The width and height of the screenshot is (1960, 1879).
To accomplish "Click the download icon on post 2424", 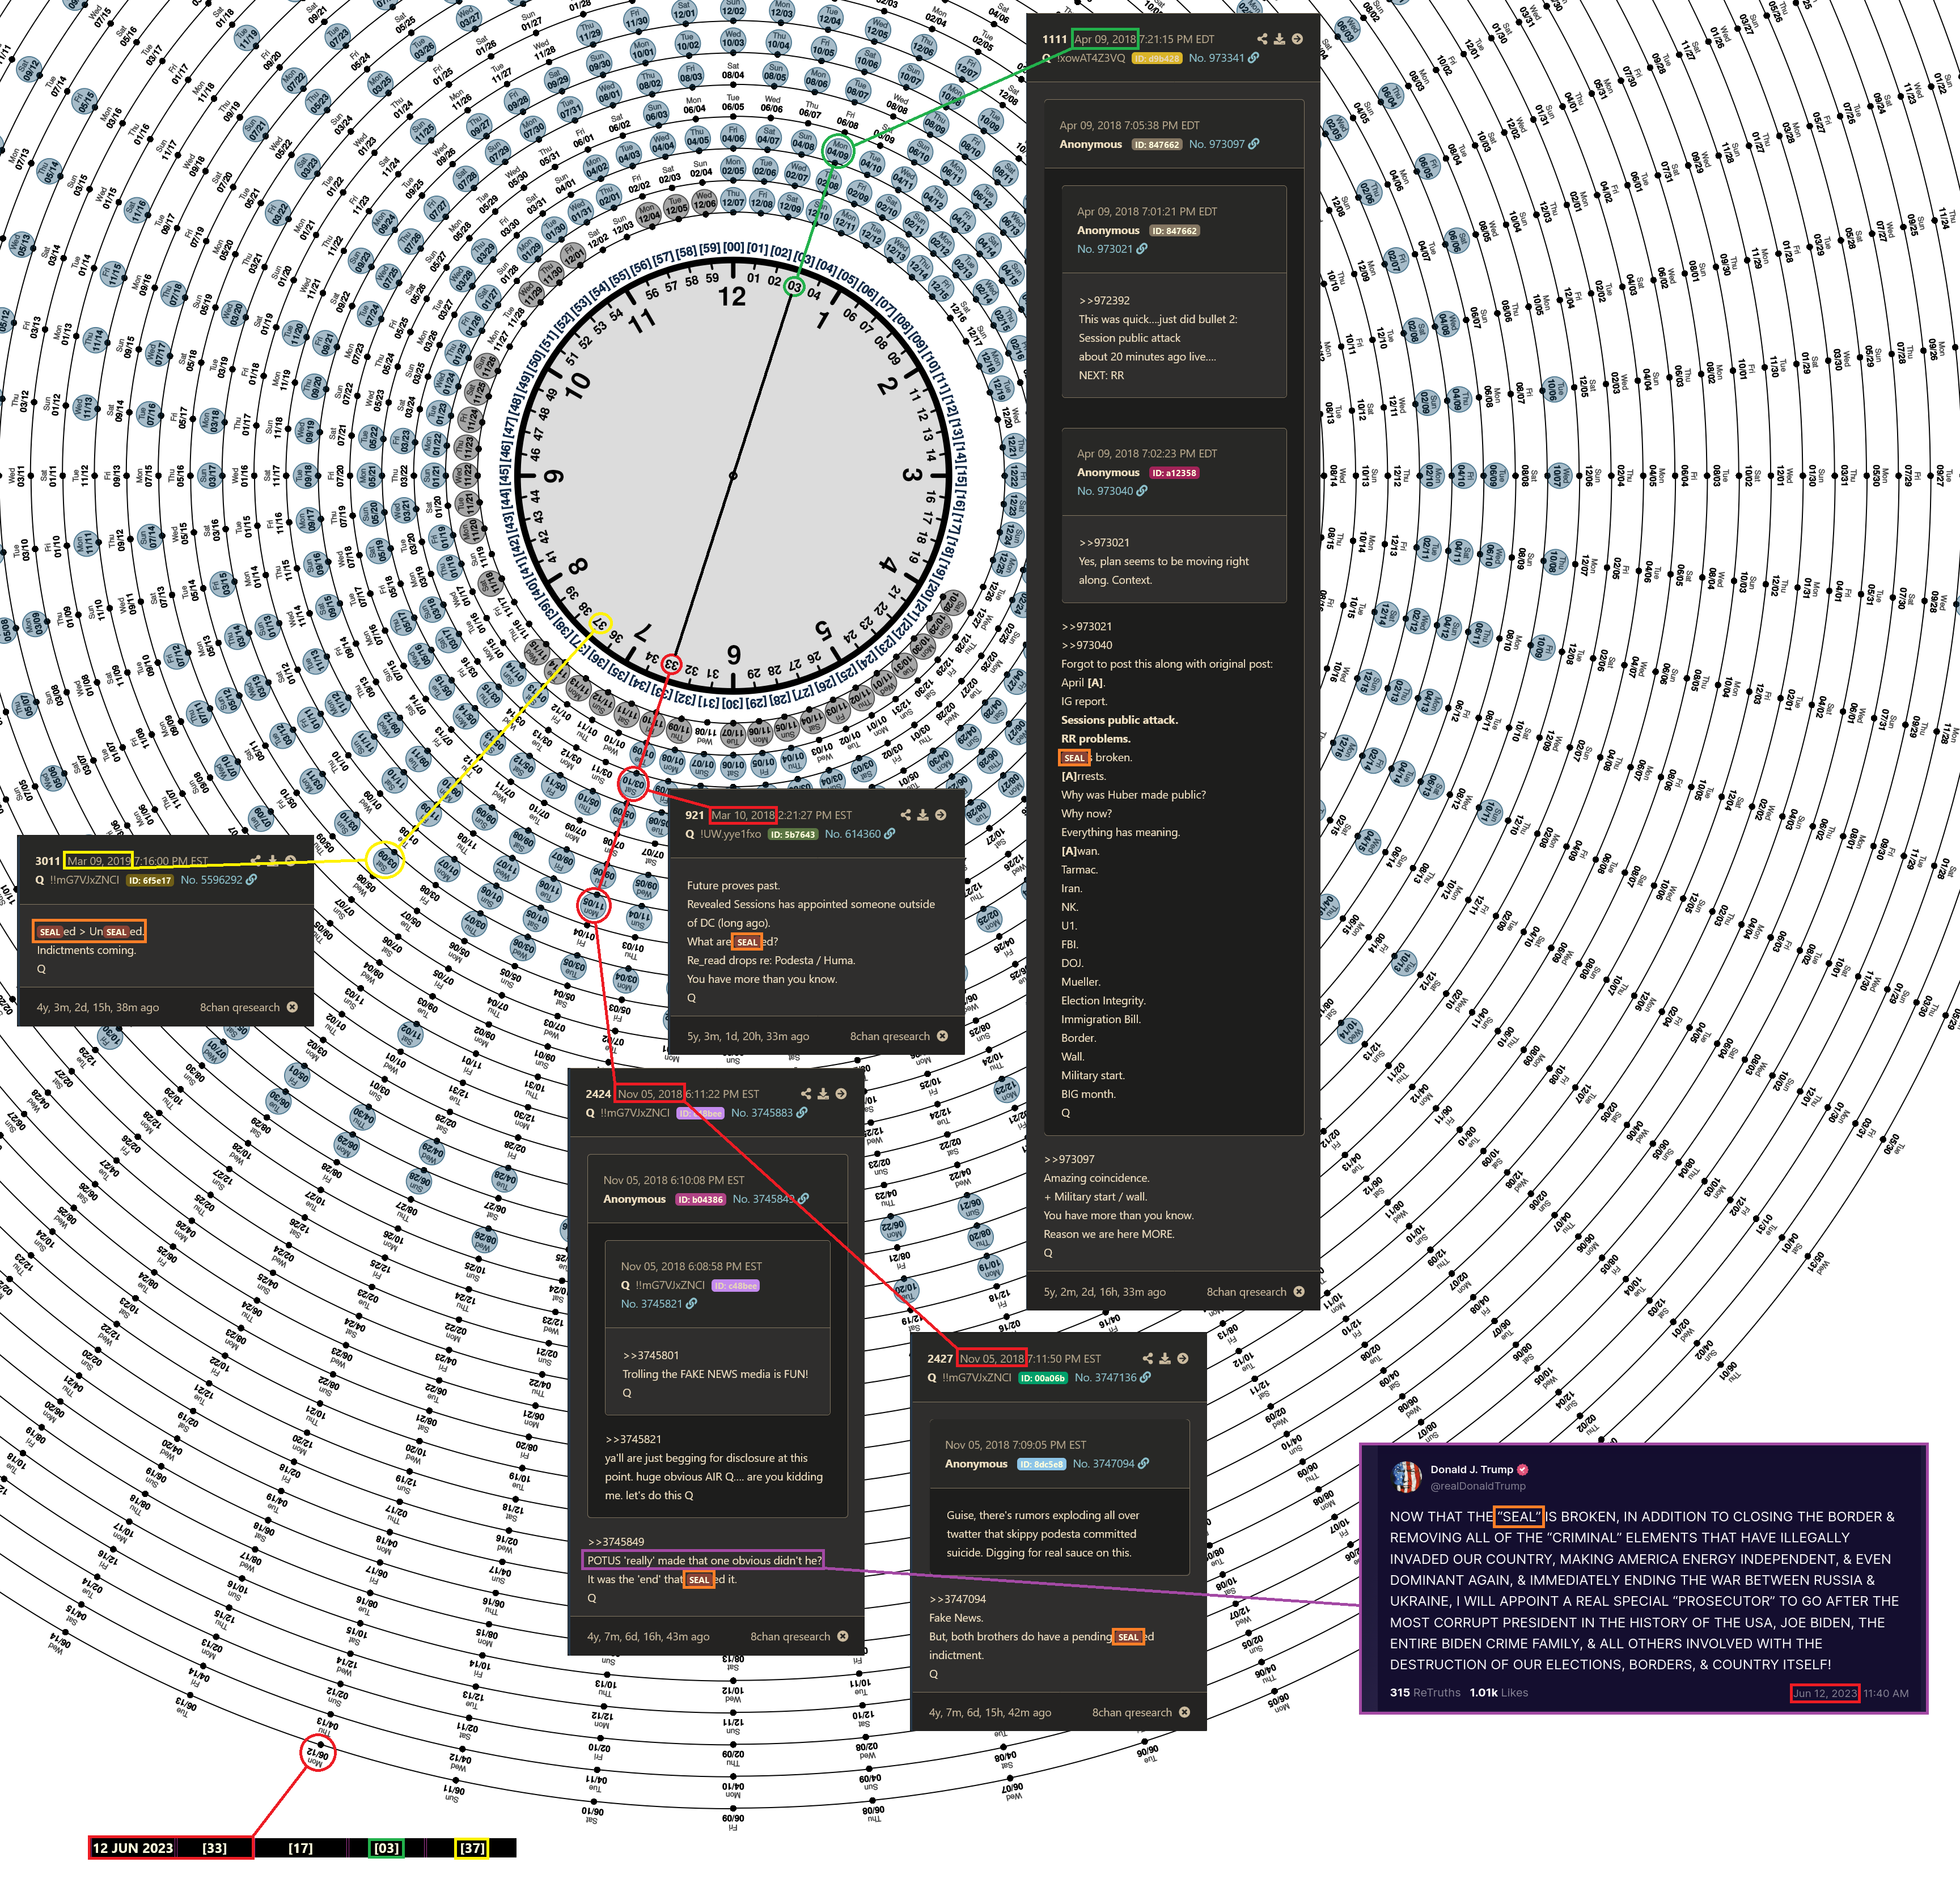I will click(823, 1094).
